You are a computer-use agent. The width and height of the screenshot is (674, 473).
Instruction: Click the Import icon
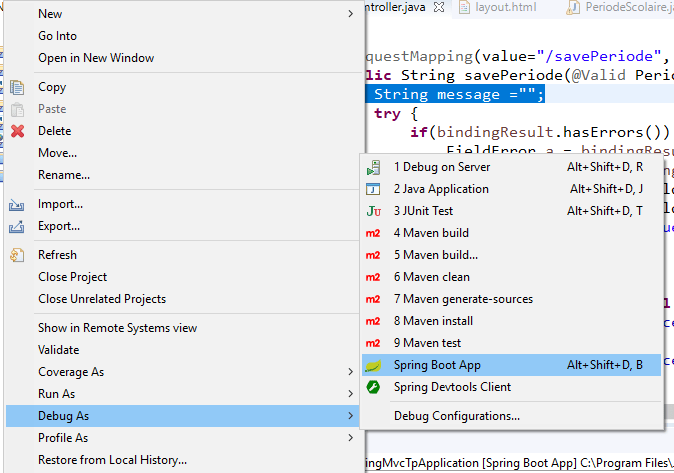[16, 205]
